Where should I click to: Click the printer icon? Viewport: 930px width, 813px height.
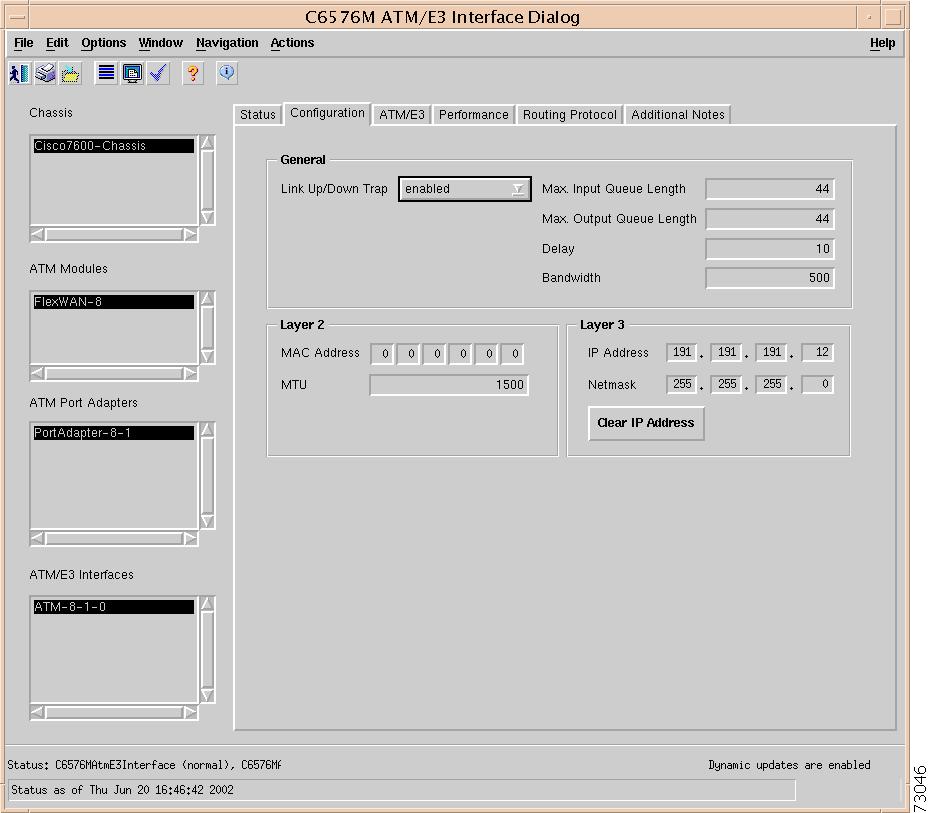pos(45,74)
